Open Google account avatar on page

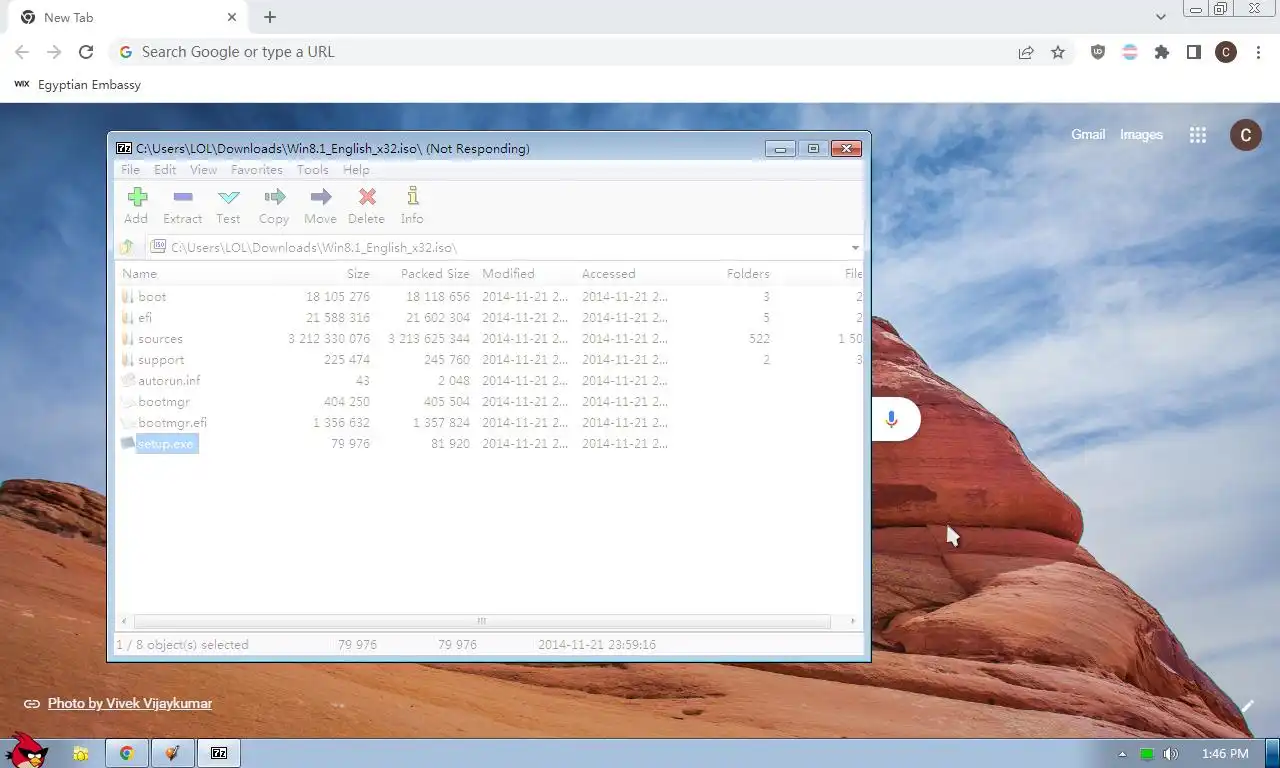pos(1245,135)
